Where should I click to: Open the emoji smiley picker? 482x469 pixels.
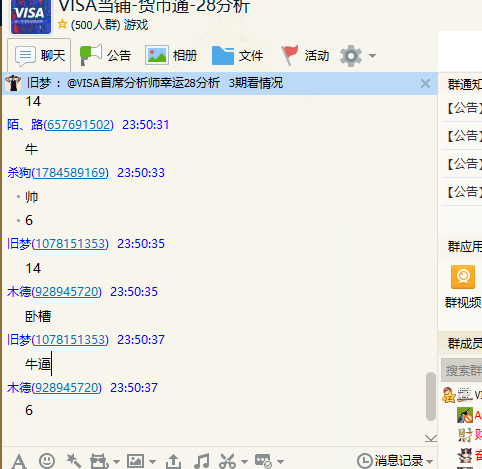tap(47, 461)
